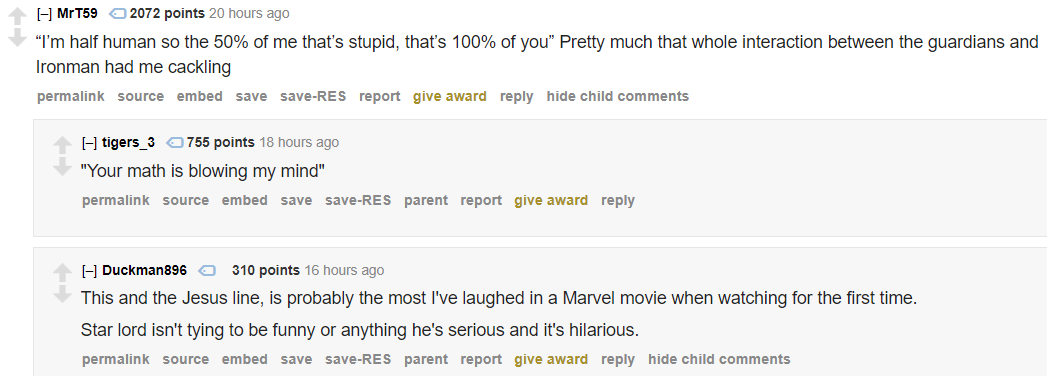1047x376 pixels.
Task: Collapse MrT59's comment thread
Action: [44, 13]
